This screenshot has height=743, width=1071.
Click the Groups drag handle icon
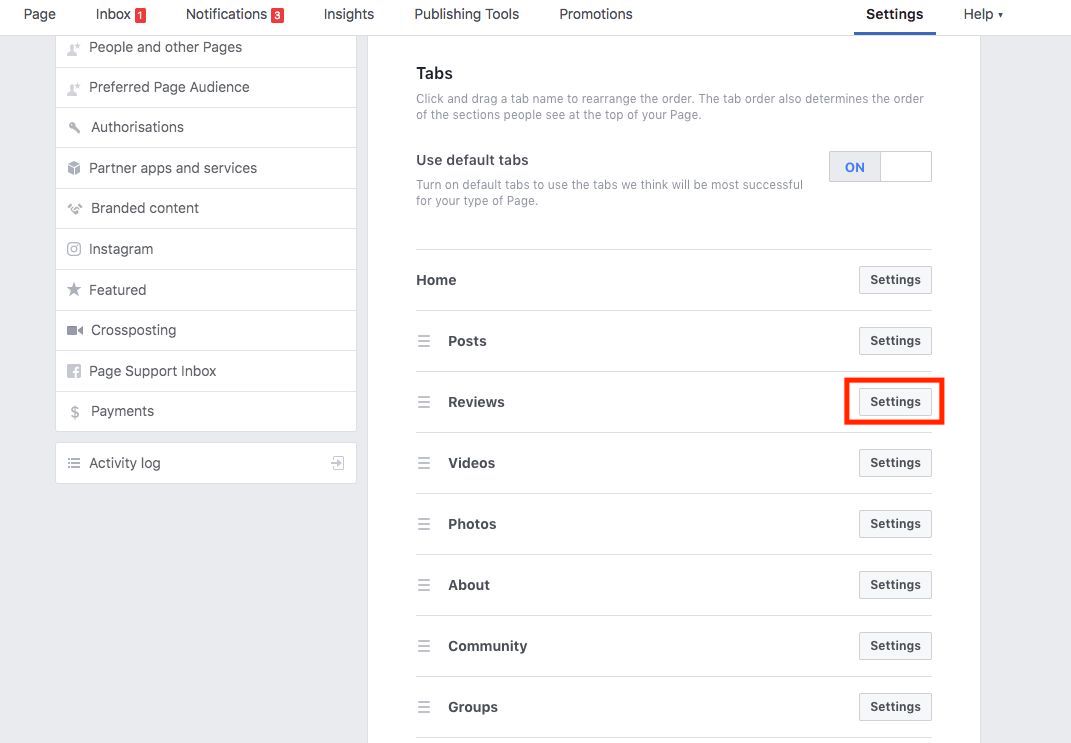click(424, 707)
